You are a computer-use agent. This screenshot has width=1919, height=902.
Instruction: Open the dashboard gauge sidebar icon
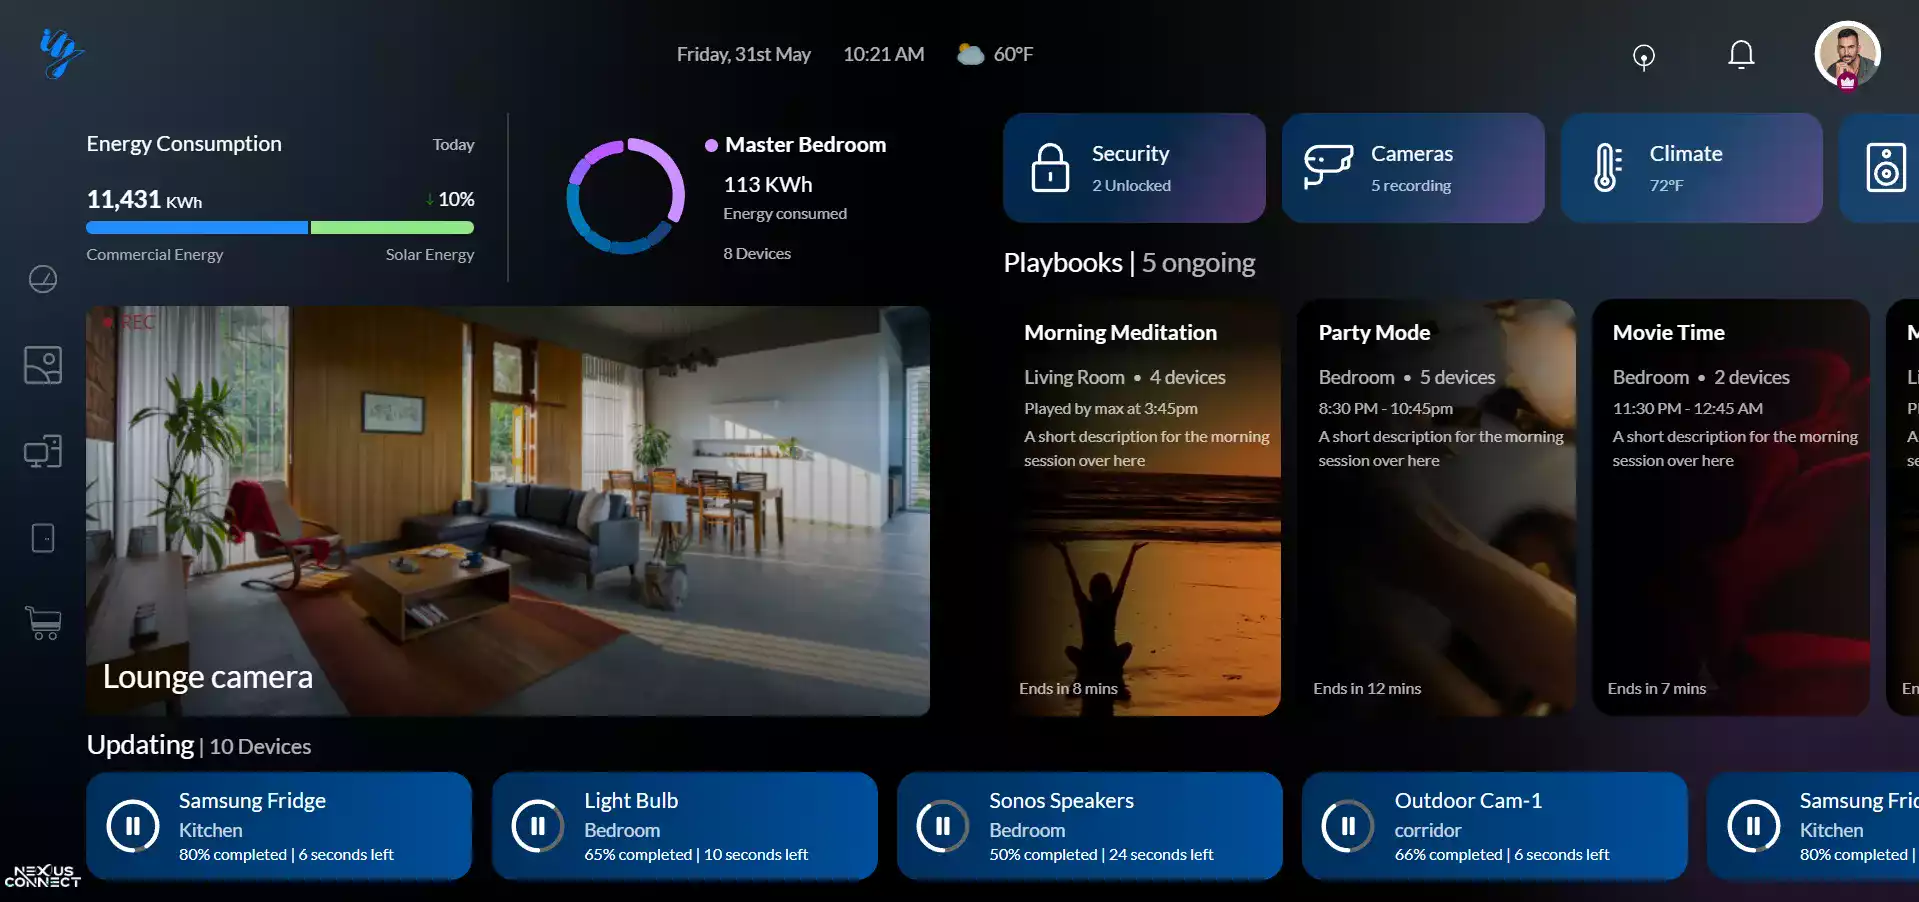43,279
